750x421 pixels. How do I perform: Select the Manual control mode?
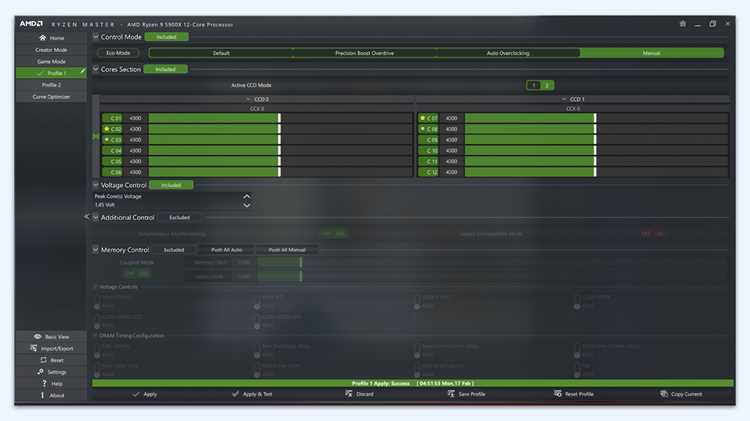click(x=651, y=53)
